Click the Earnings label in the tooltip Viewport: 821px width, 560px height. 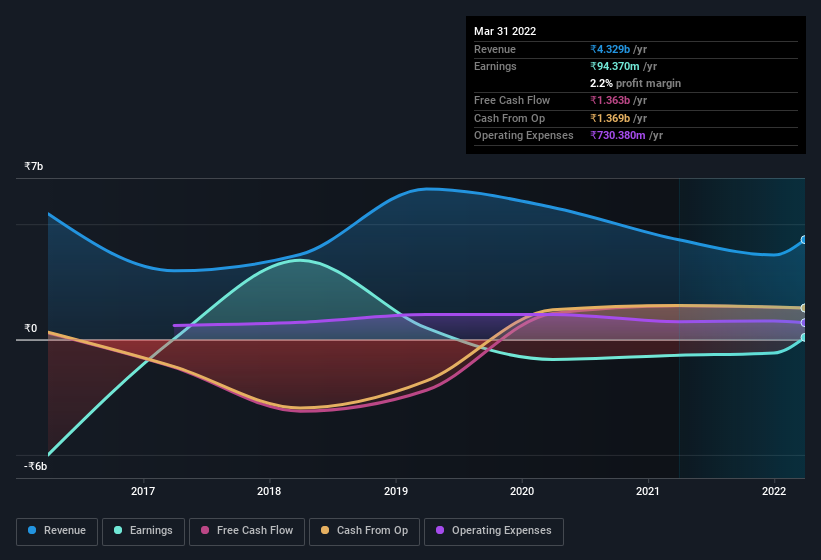pyautogui.click(x=495, y=66)
